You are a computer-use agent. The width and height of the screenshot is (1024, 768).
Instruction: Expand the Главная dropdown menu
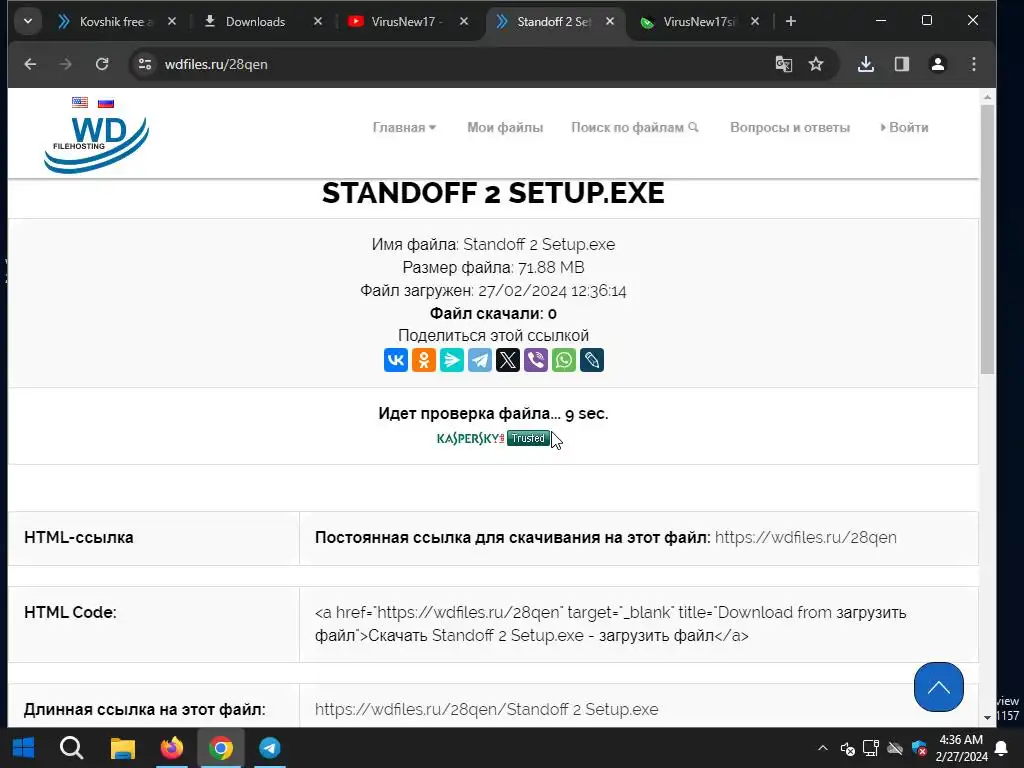[404, 127]
